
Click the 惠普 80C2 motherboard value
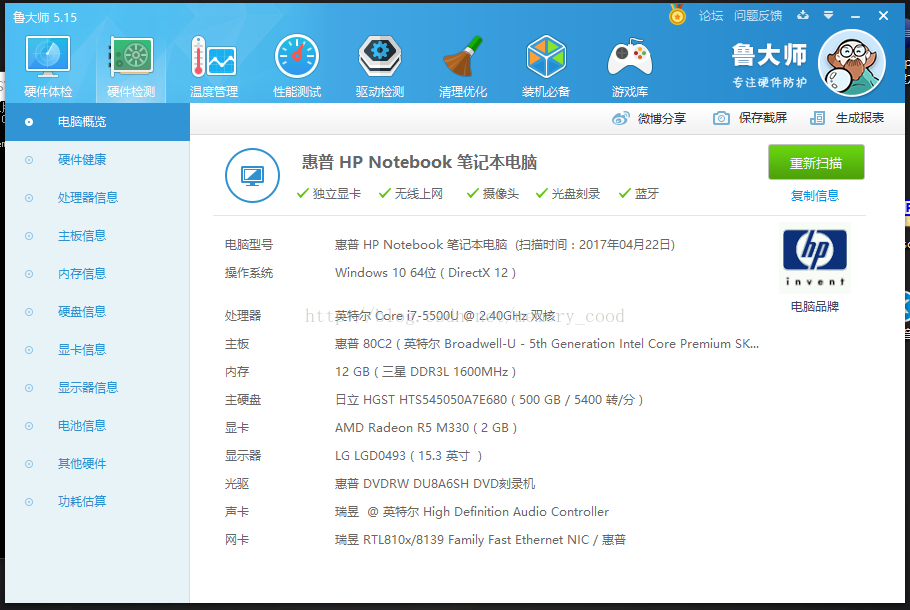coord(547,344)
